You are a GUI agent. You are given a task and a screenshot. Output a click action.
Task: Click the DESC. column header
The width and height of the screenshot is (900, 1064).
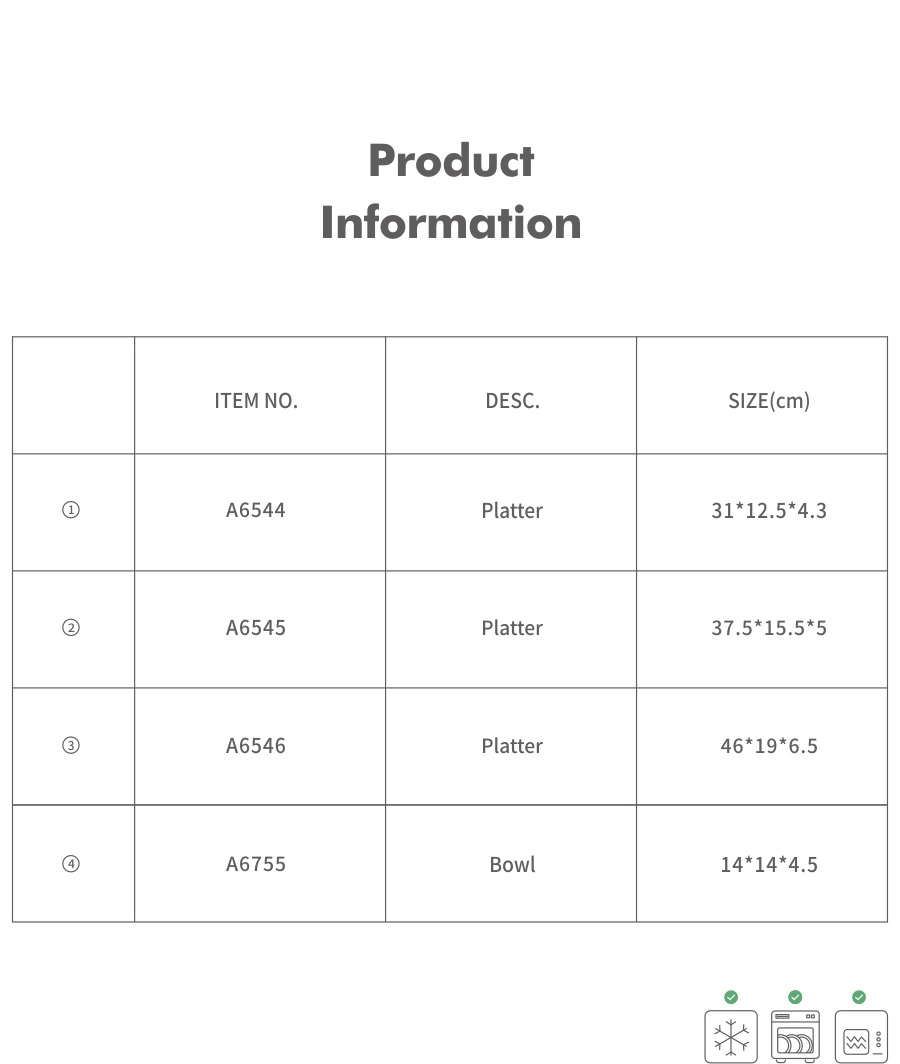(x=512, y=401)
